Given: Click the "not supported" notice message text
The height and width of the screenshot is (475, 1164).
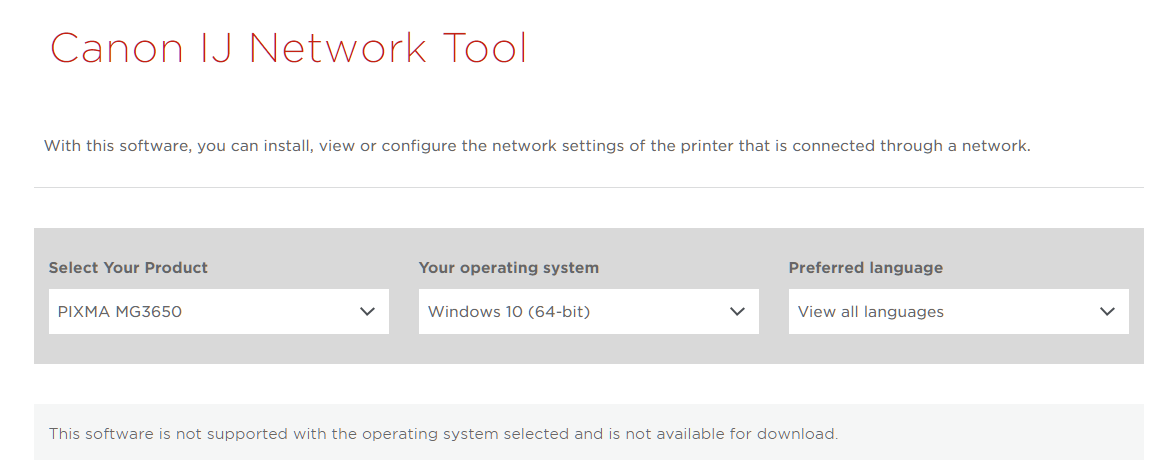Looking at the screenshot, I should [x=443, y=434].
